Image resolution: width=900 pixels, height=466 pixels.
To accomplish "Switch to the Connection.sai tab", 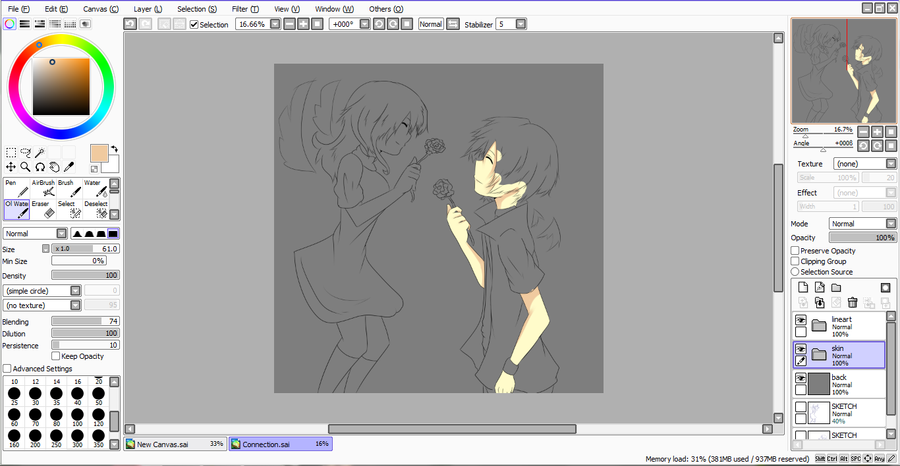I will click(281, 444).
